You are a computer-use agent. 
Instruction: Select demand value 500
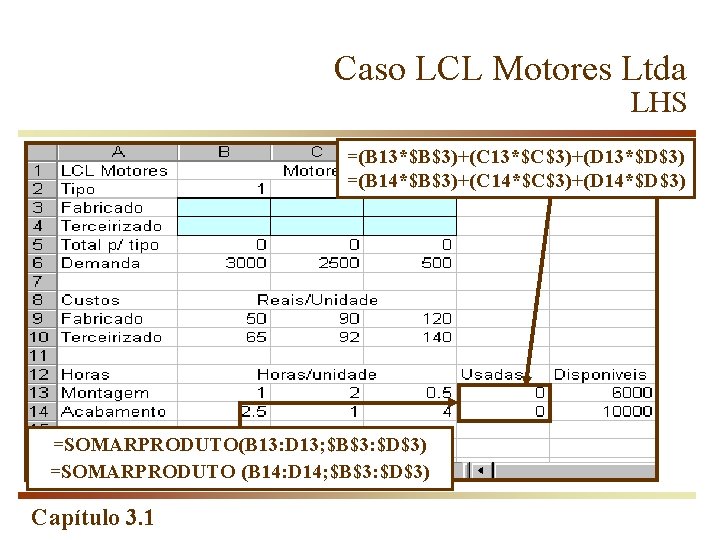pyautogui.click(x=410, y=263)
